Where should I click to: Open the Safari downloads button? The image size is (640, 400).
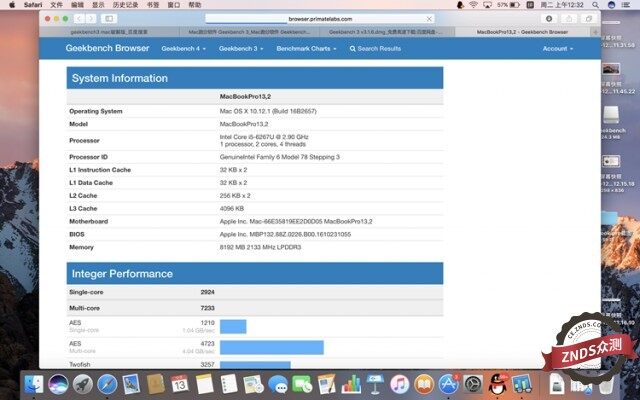pos(549,18)
